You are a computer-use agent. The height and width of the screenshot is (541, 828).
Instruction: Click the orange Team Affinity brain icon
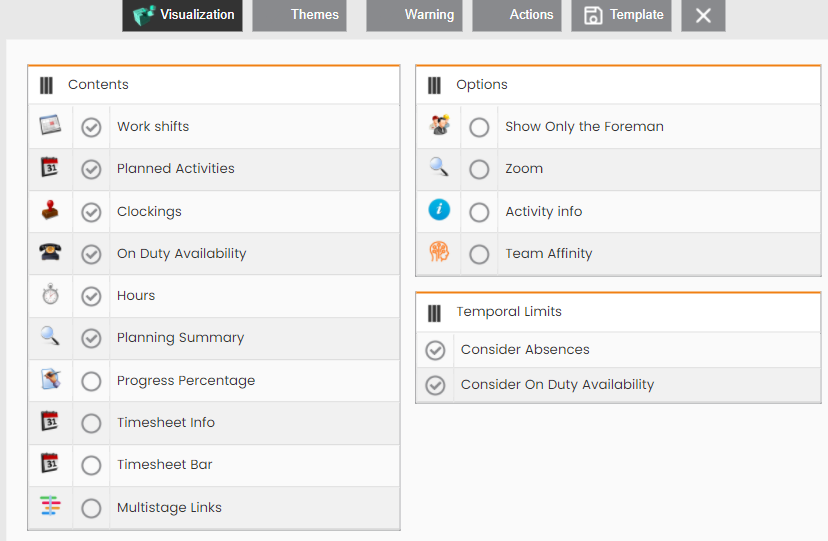click(x=439, y=252)
